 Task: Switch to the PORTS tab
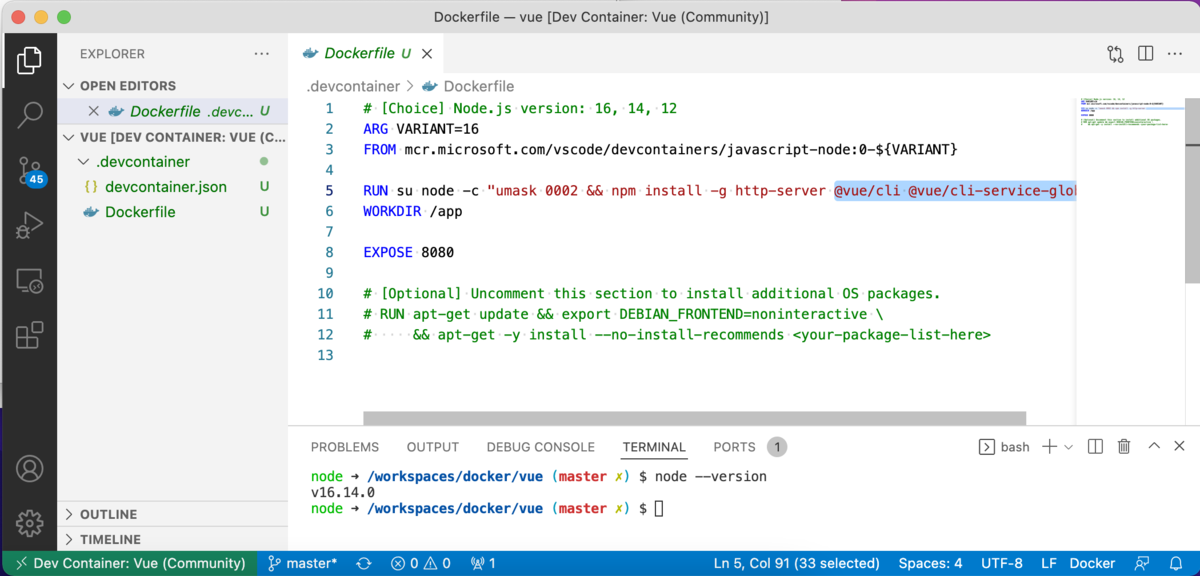[733, 447]
